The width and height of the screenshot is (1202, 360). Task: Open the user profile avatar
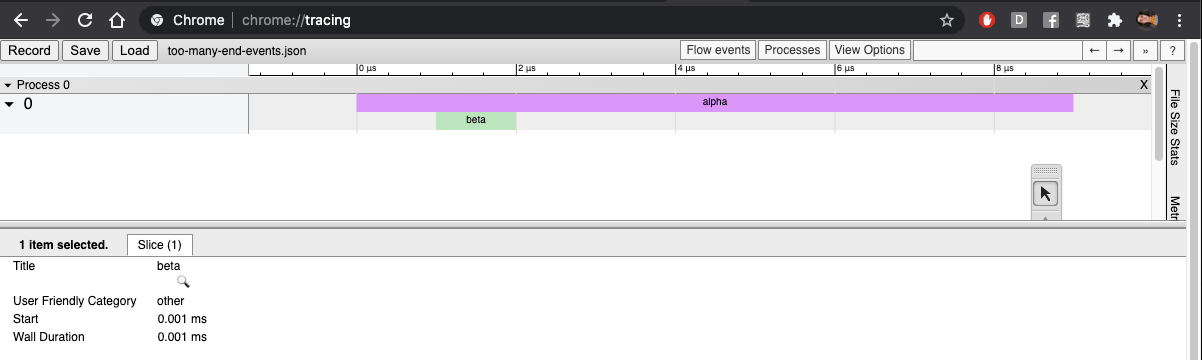point(1147,20)
